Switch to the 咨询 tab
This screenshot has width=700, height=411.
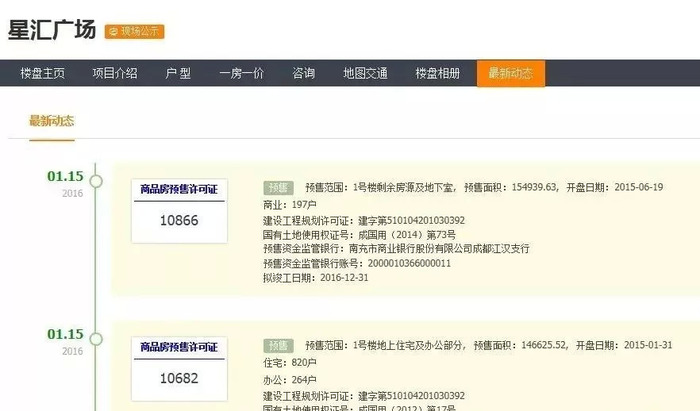pyautogui.click(x=304, y=73)
